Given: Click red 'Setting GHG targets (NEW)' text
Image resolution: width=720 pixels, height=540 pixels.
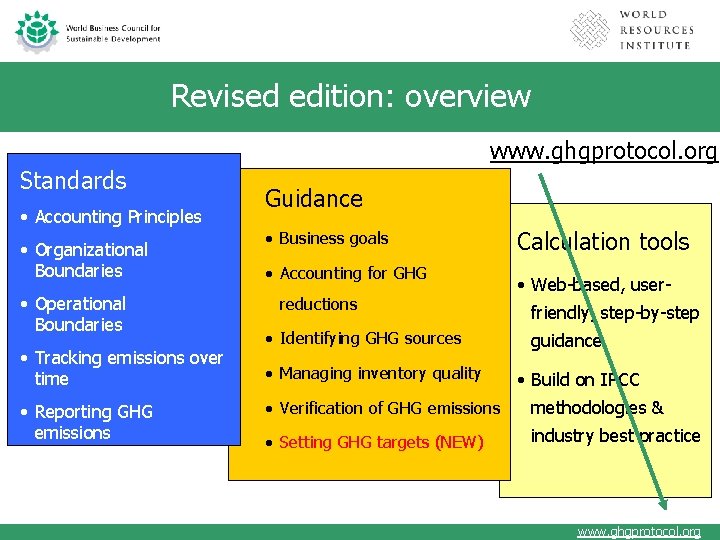Looking at the screenshot, I should pos(381,442).
